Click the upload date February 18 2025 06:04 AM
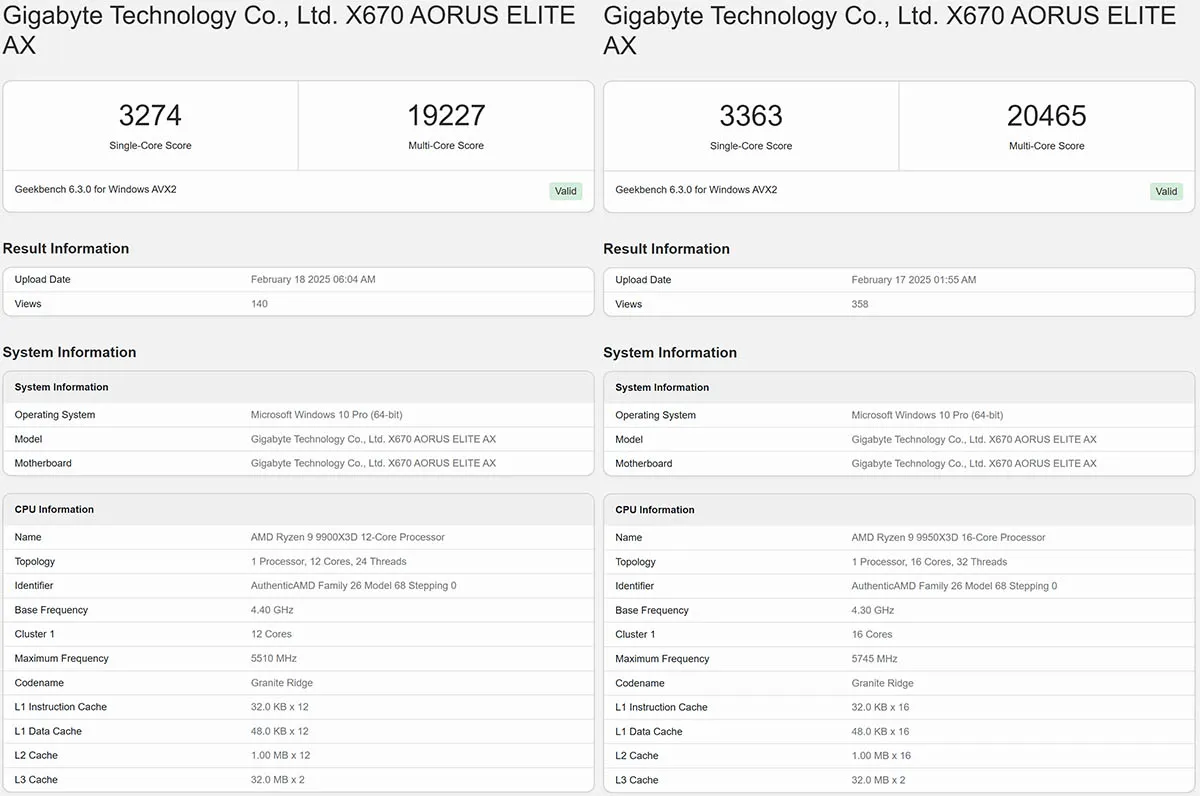The width and height of the screenshot is (1200, 796). click(x=313, y=279)
